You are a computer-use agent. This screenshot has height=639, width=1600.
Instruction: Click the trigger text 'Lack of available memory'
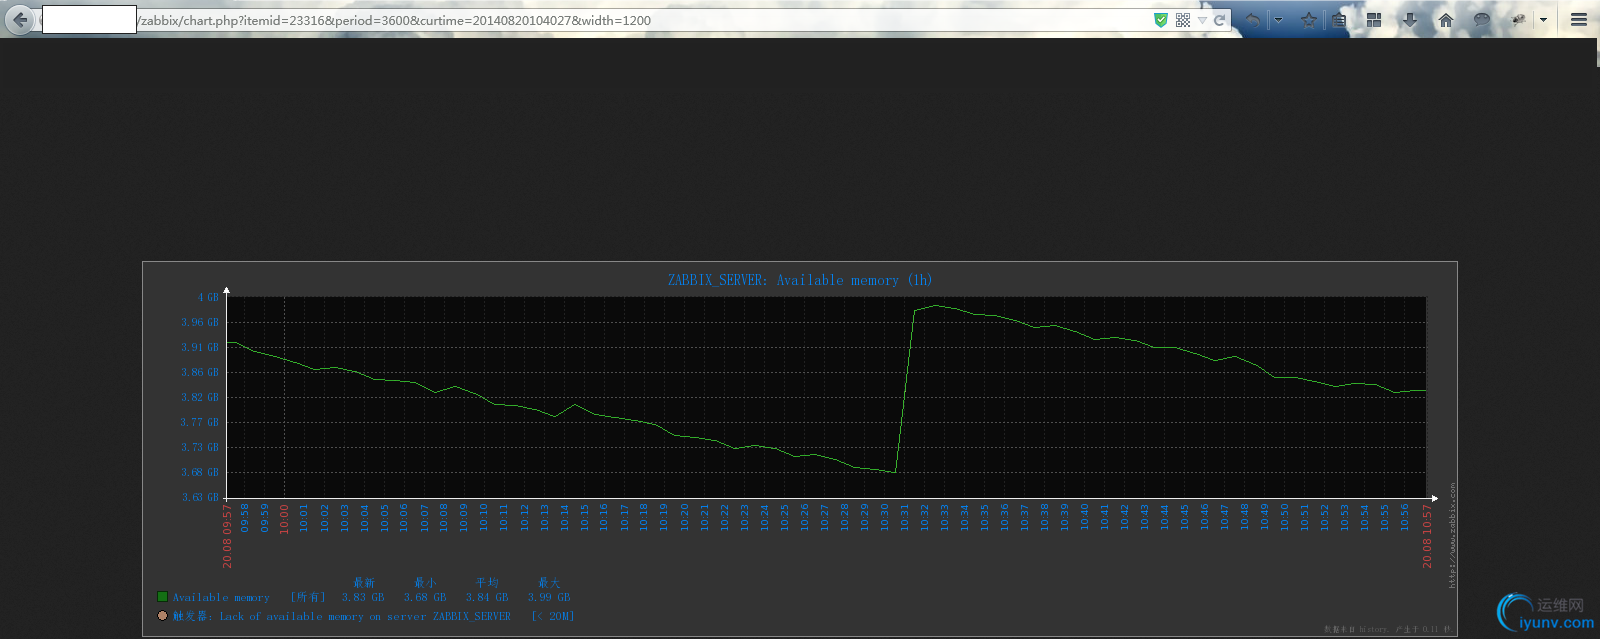click(291, 617)
